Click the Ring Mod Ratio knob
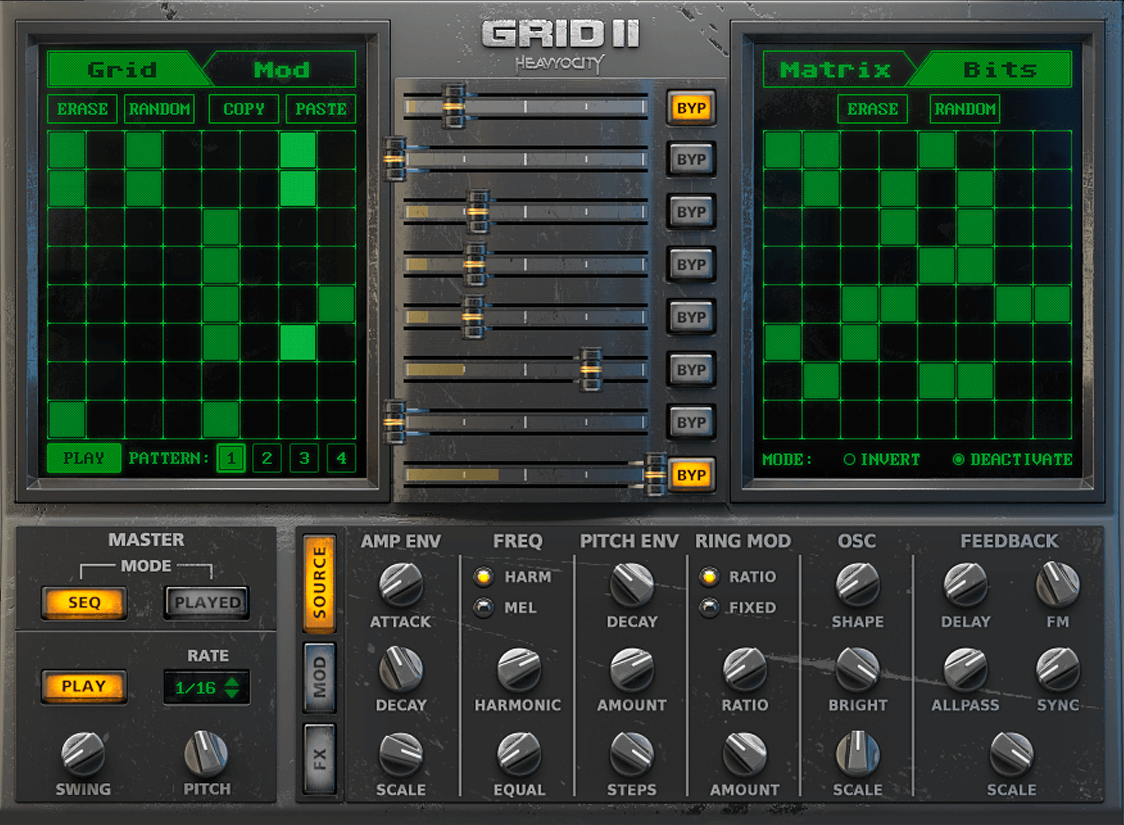Image resolution: width=1124 pixels, height=825 pixels. tap(744, 668)
